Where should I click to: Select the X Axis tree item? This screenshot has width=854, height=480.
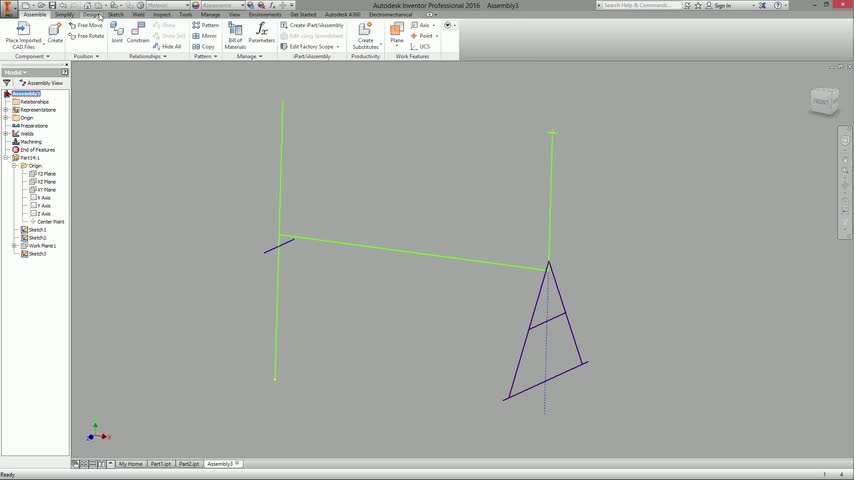(x=40, y=198)
